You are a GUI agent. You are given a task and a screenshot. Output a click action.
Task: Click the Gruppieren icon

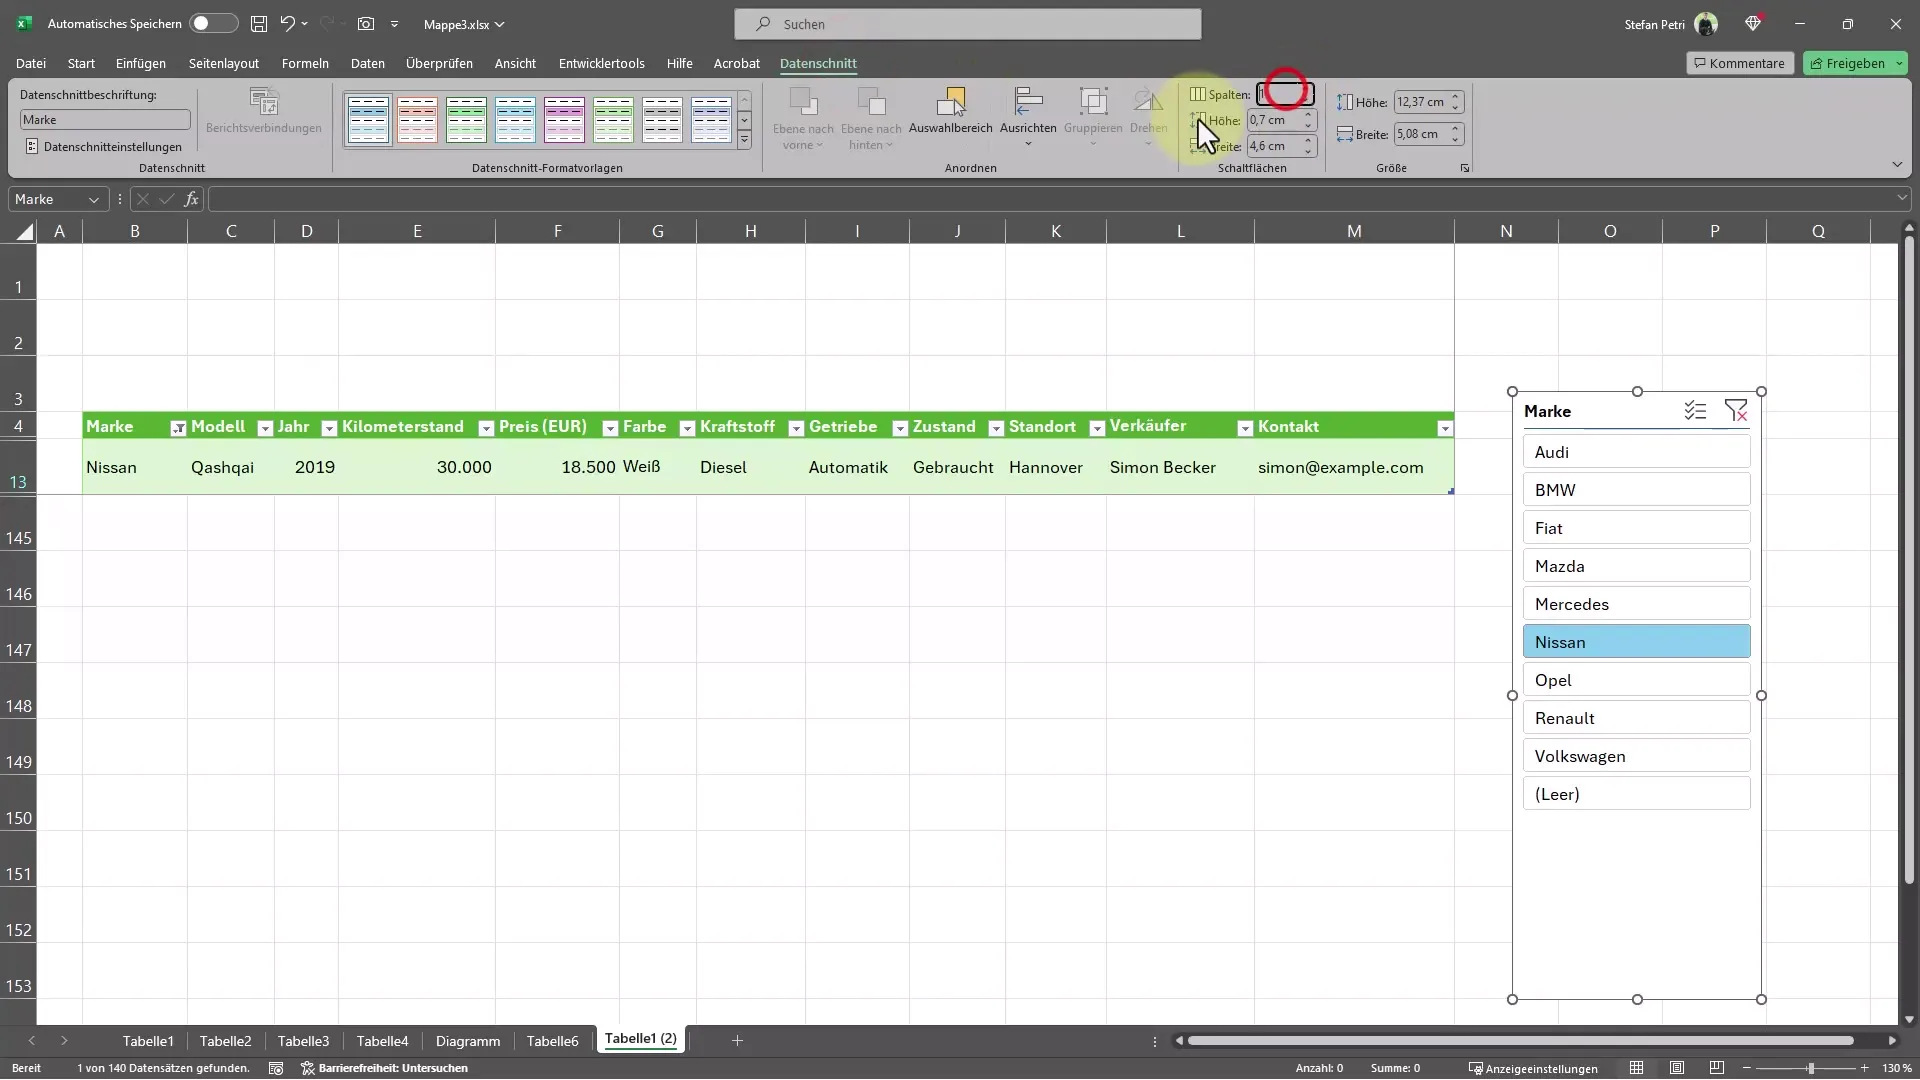(x=1093, y=102)
